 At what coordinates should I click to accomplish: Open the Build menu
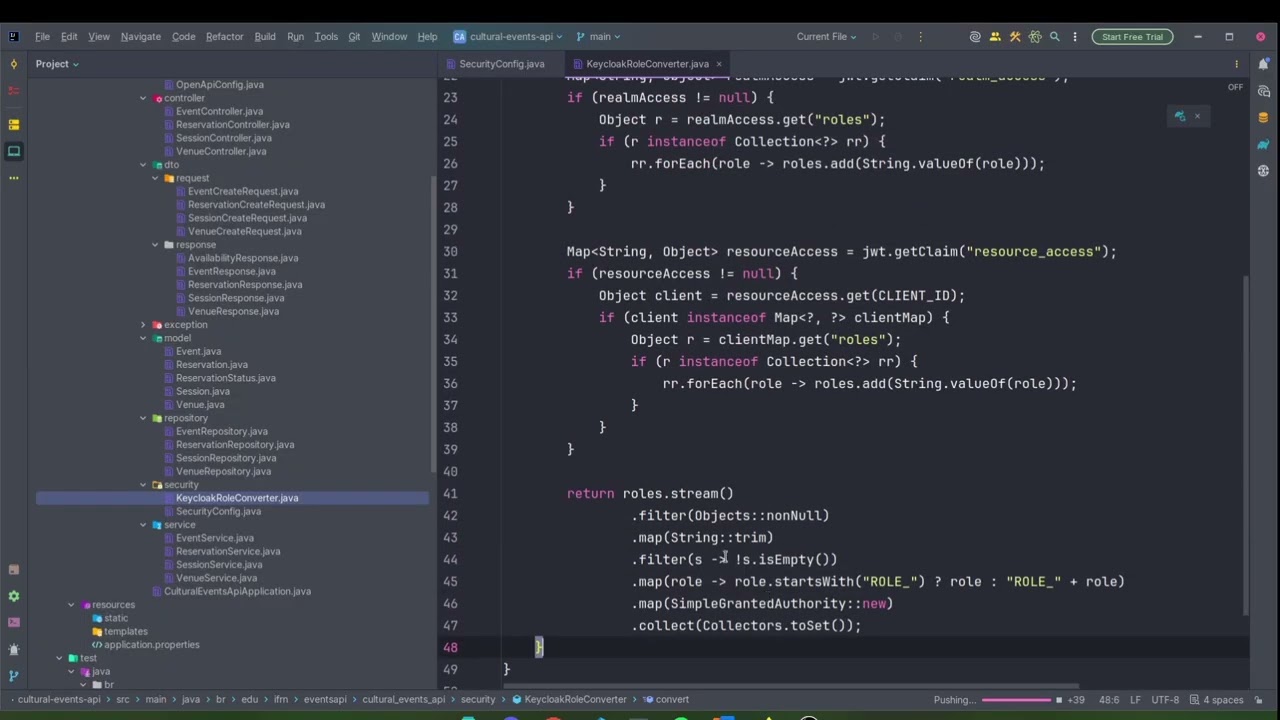click(265, 37)
